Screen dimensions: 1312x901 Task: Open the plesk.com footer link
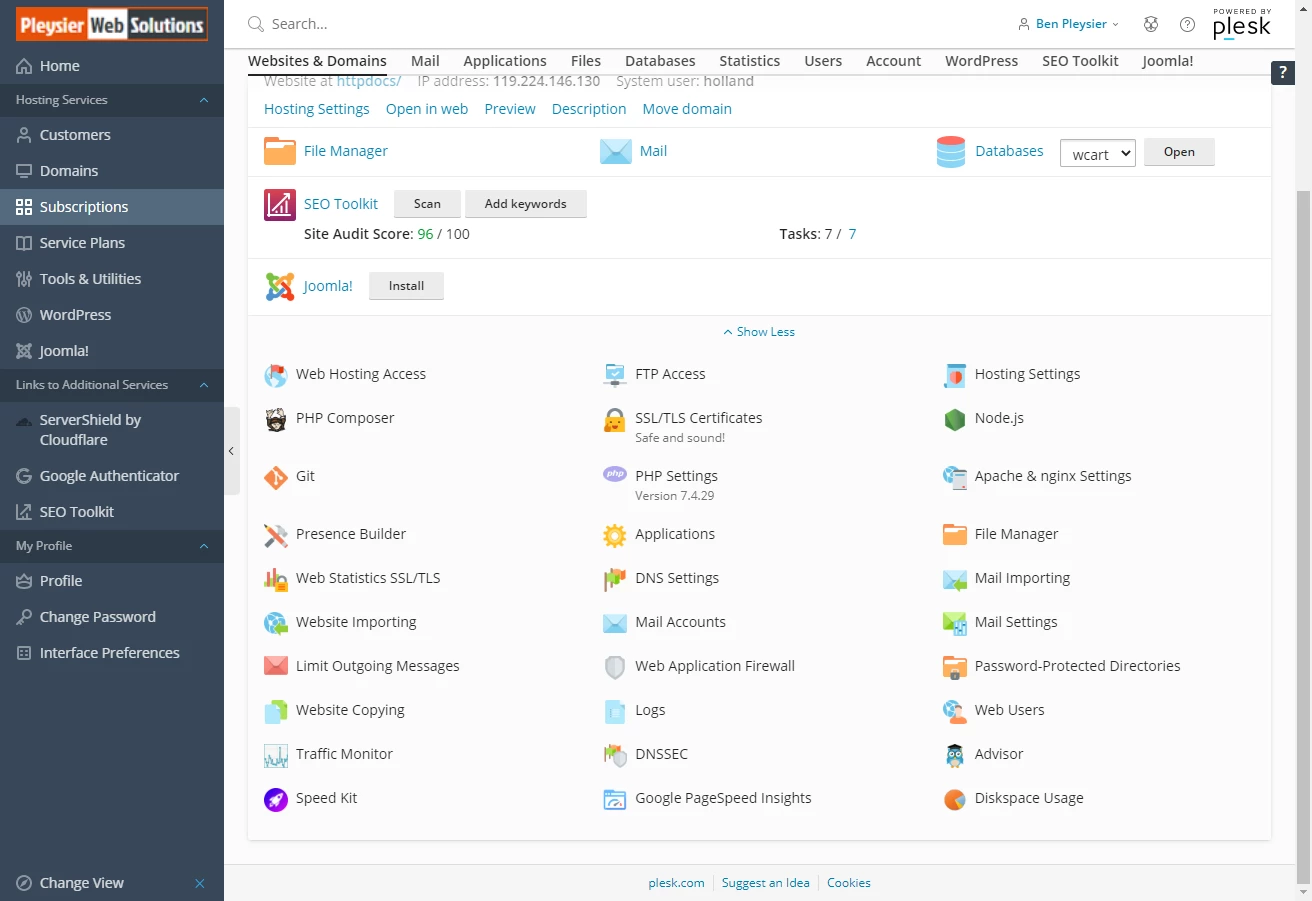coord(677,883)
